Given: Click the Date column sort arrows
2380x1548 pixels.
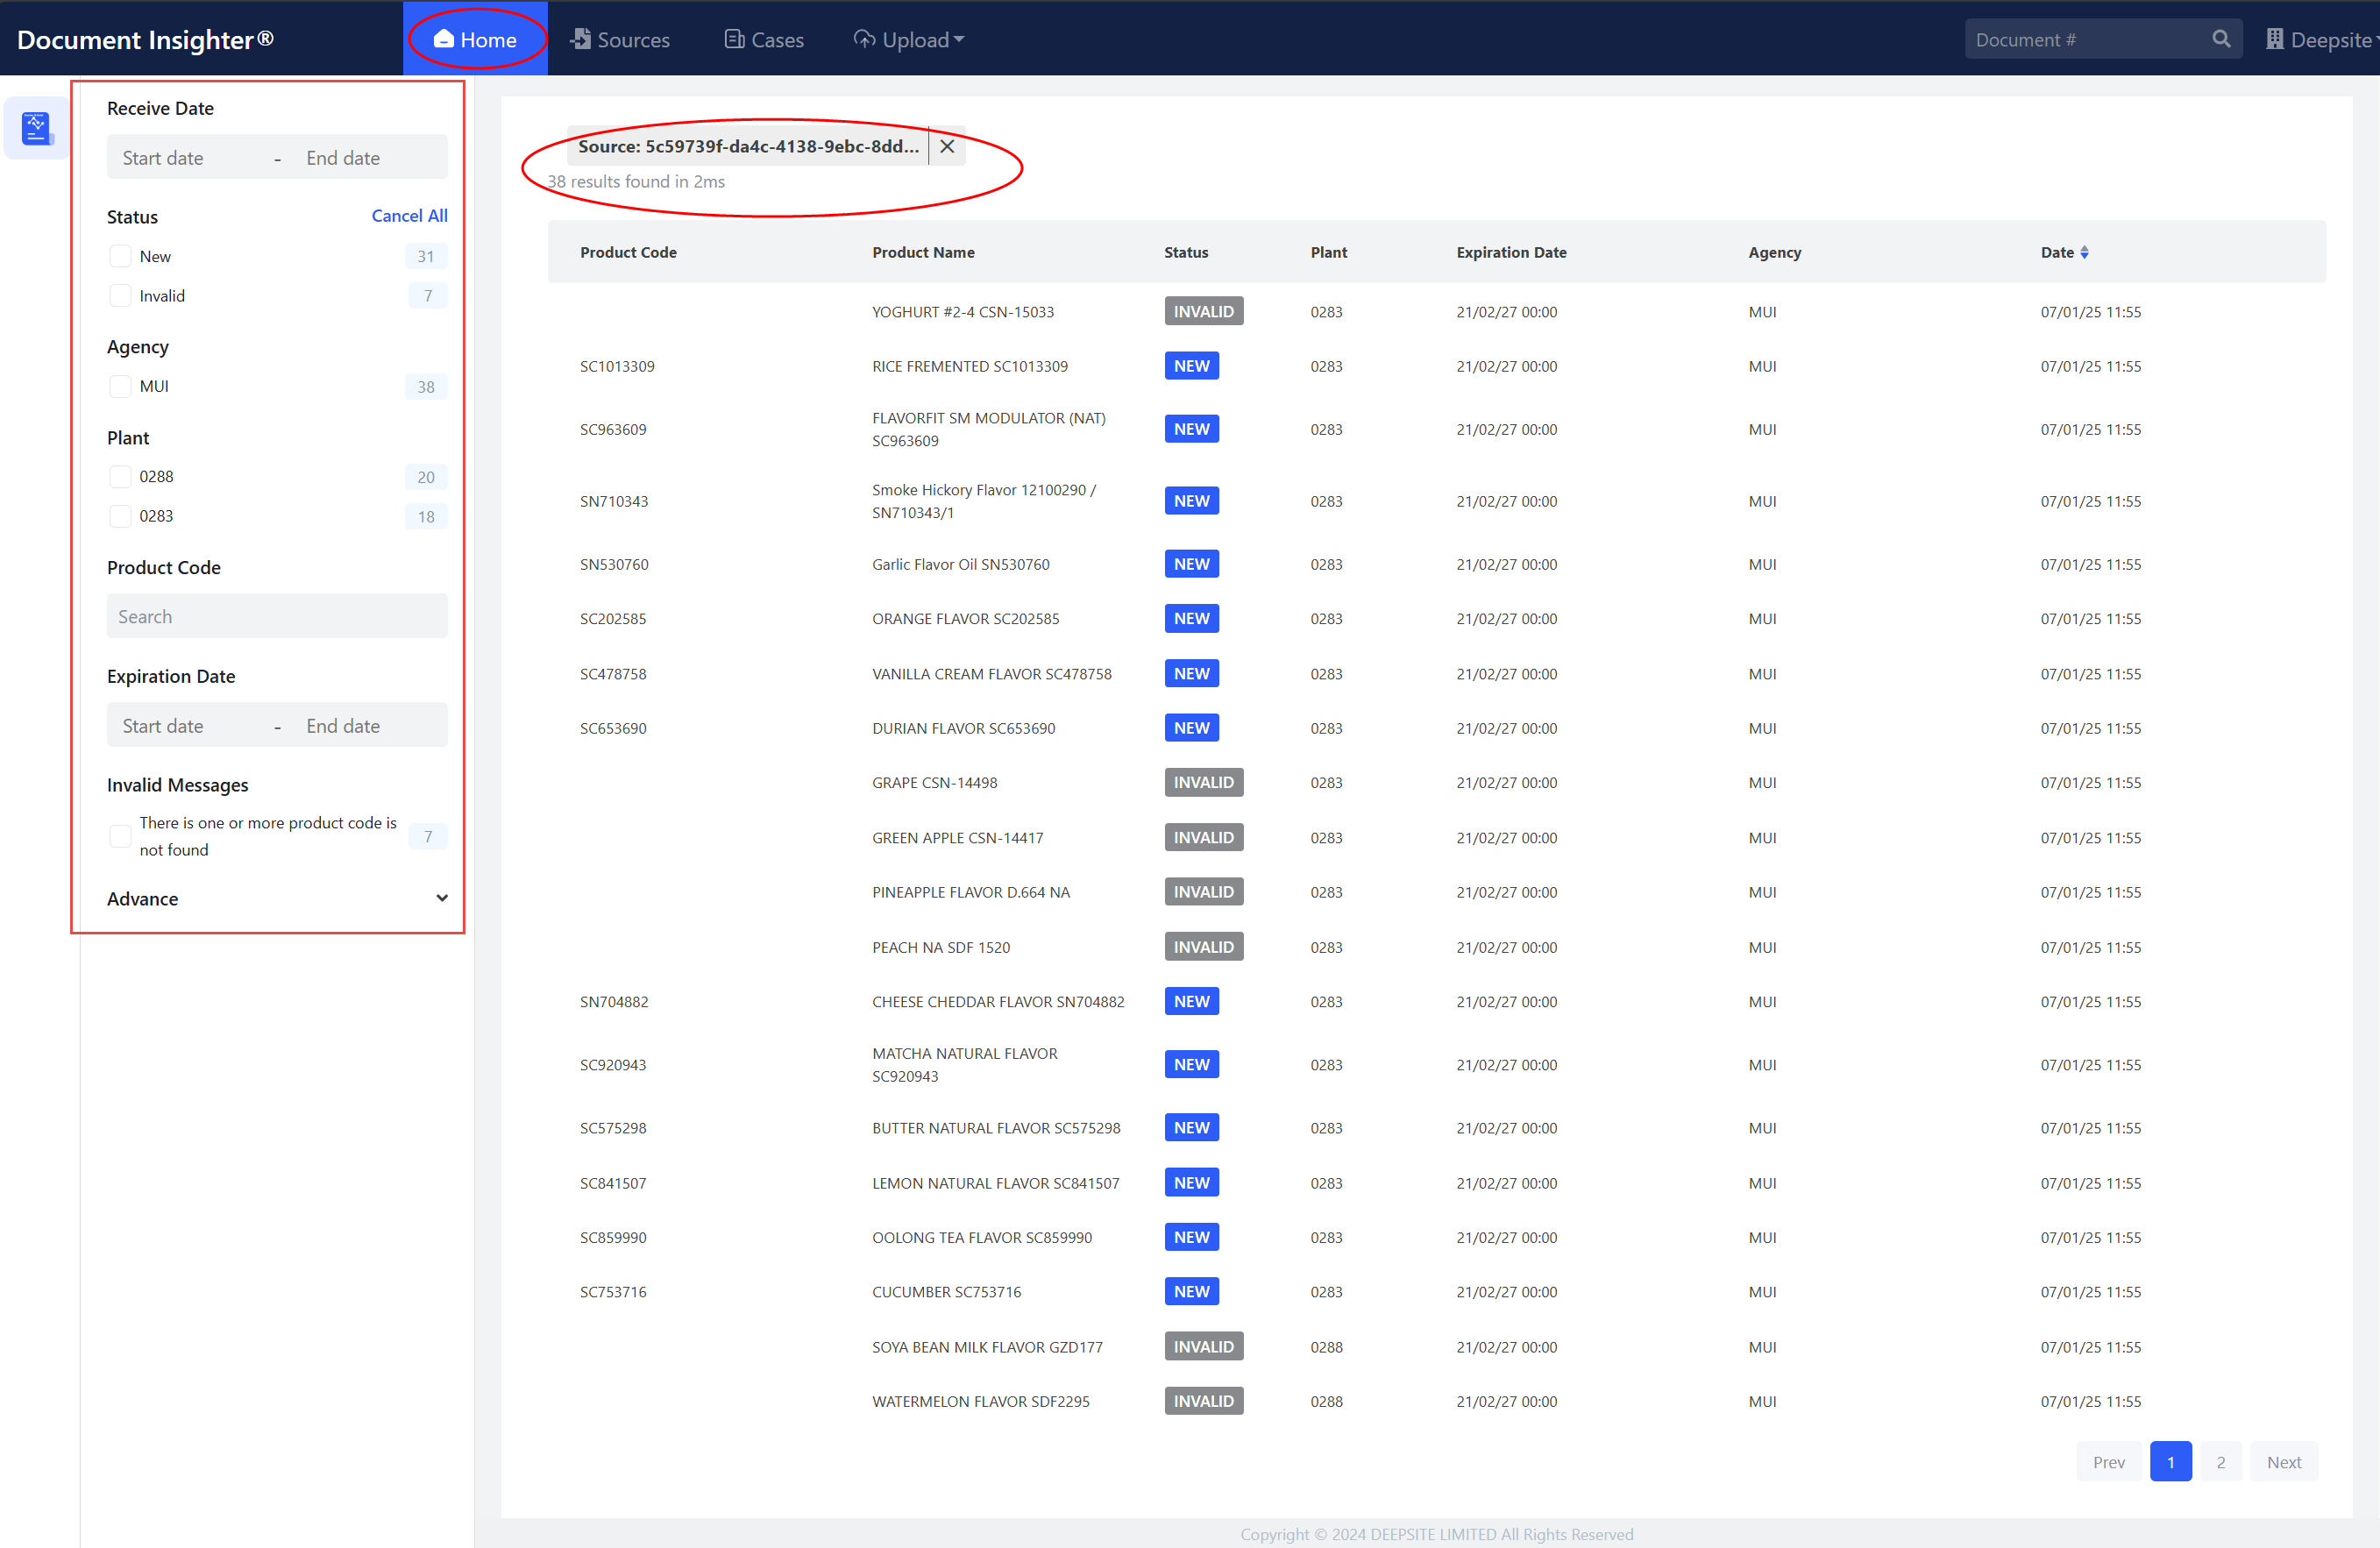Looking at the screenshot, I should pos(2084,252).
